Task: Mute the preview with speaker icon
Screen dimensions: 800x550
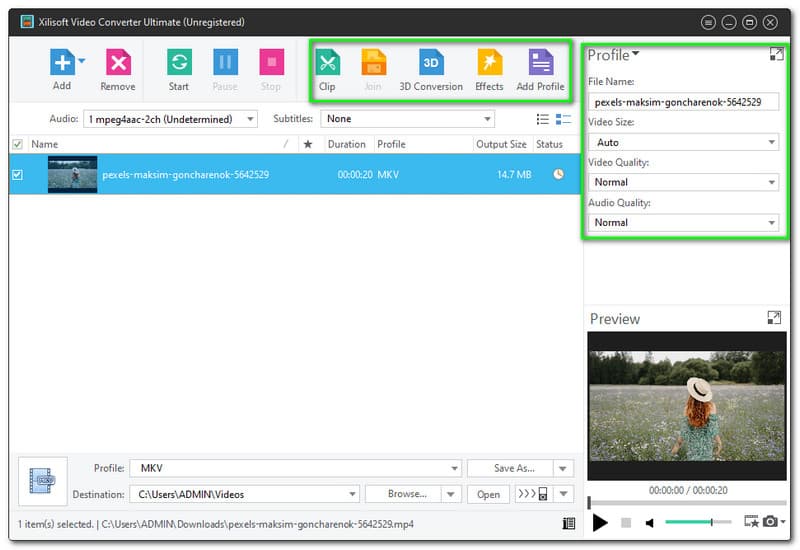Action: (650, 522)
